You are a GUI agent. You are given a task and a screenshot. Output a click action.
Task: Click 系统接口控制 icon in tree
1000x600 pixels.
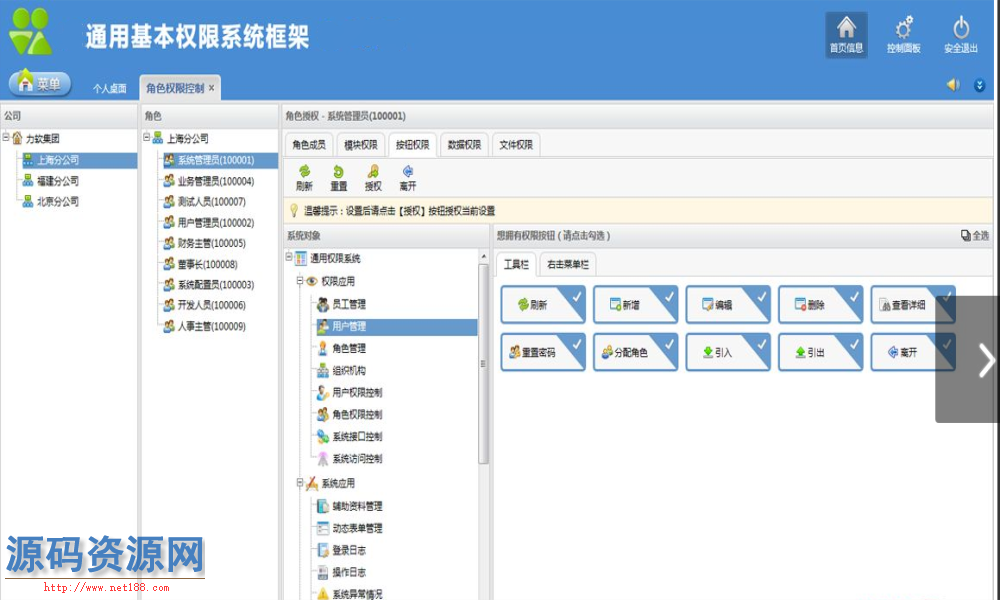pos(323,436)
